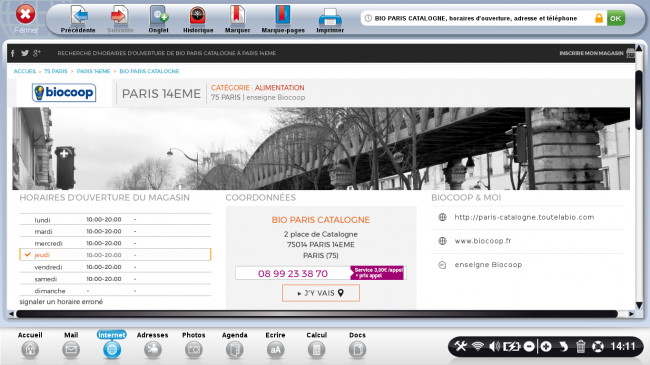This screenshot has height=365, width=650.
Task: Open the Docs documents application
Action: 357,345
